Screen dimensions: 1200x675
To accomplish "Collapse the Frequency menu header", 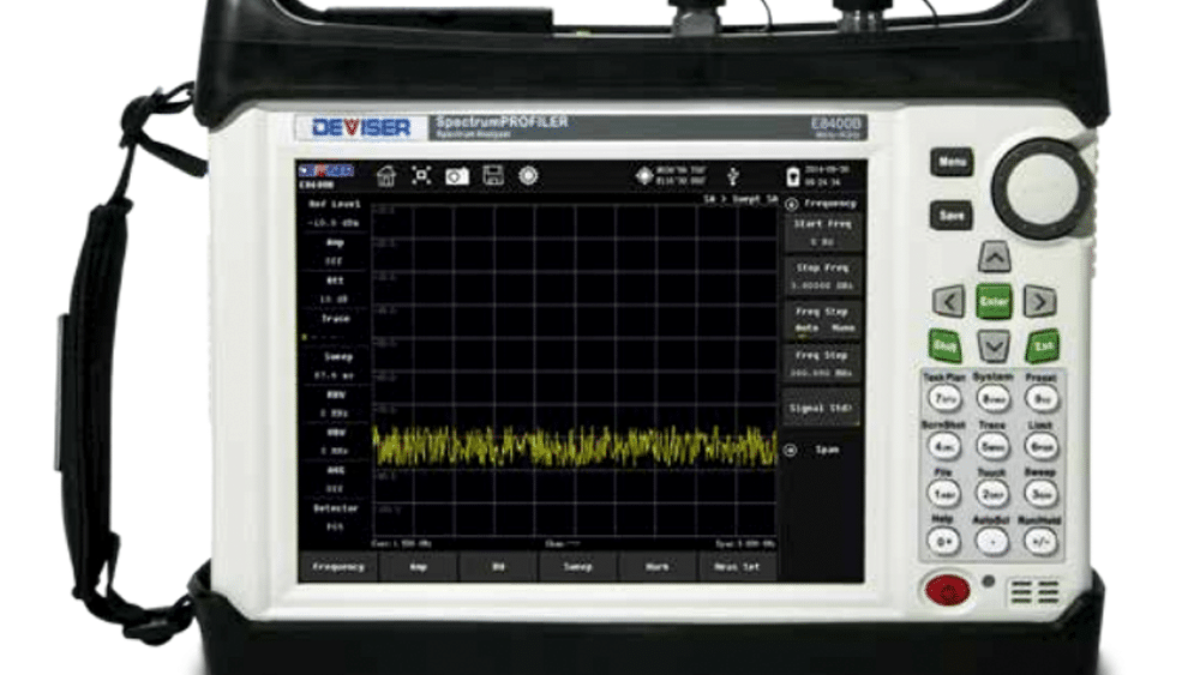I will 821,203.
